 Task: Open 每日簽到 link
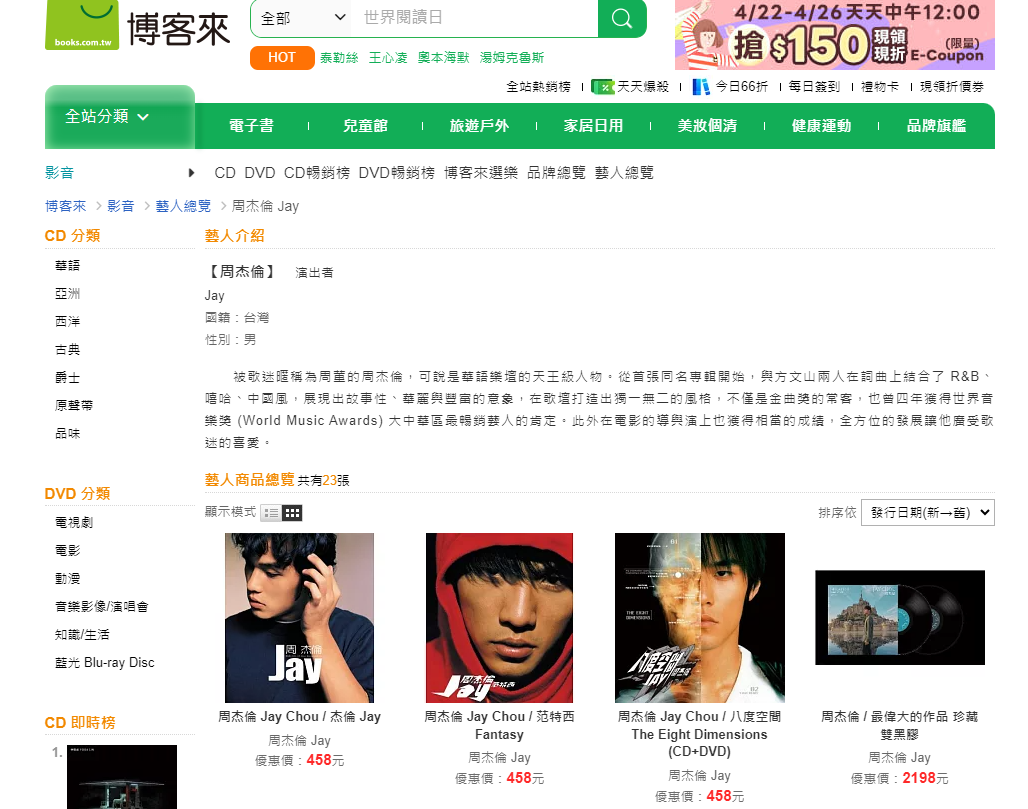814,87
